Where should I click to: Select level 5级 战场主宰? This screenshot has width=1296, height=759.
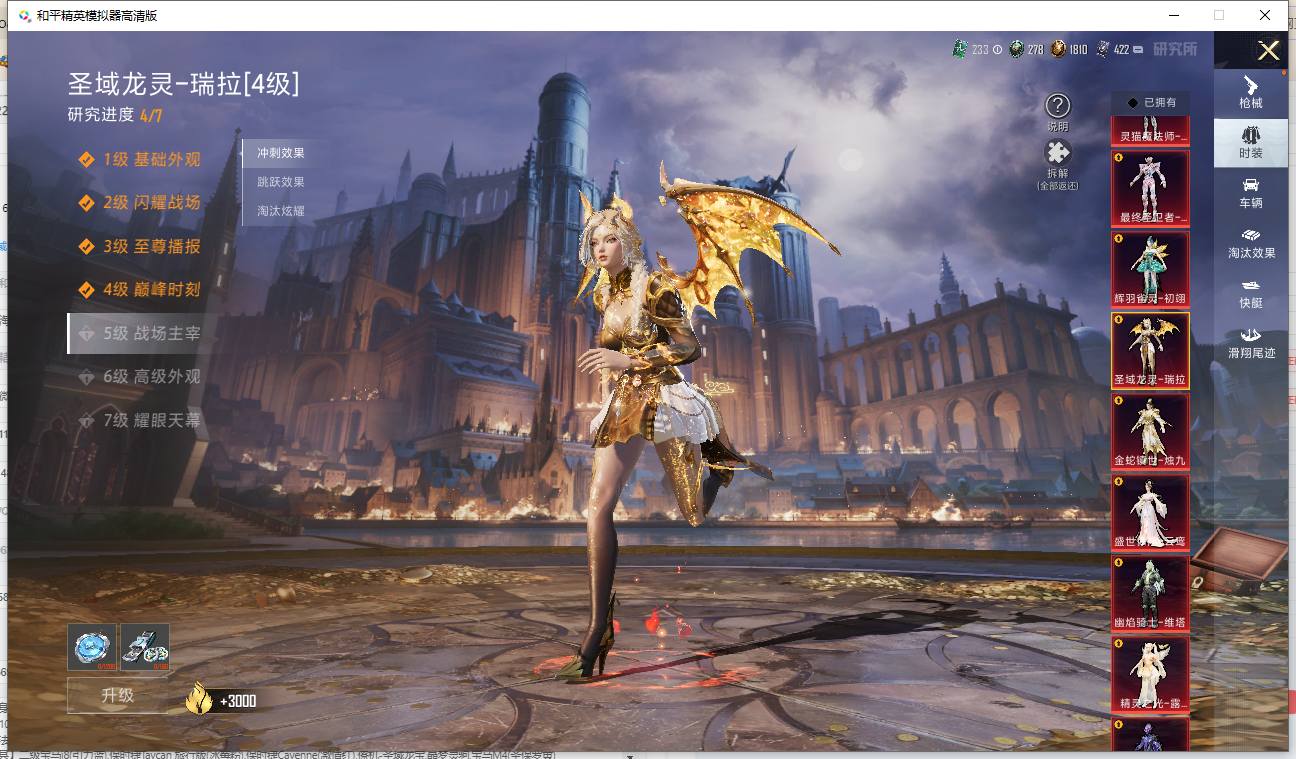[140, 333]
